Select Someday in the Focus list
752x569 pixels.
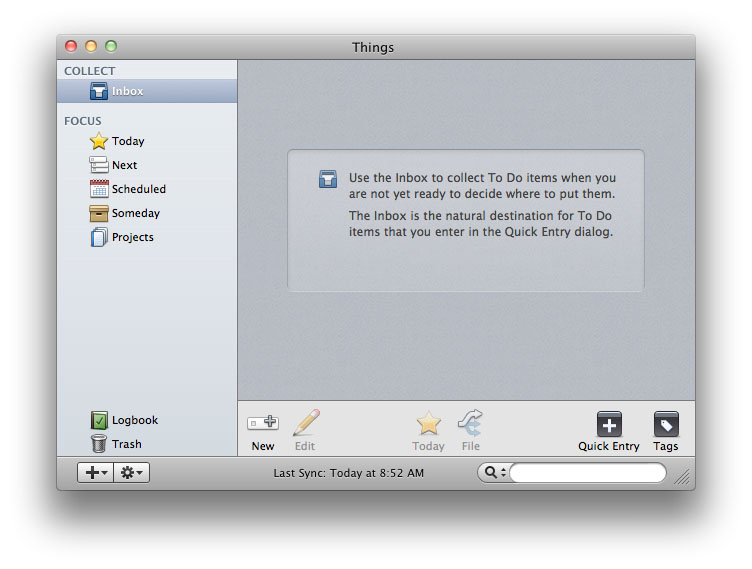(136, 213)
